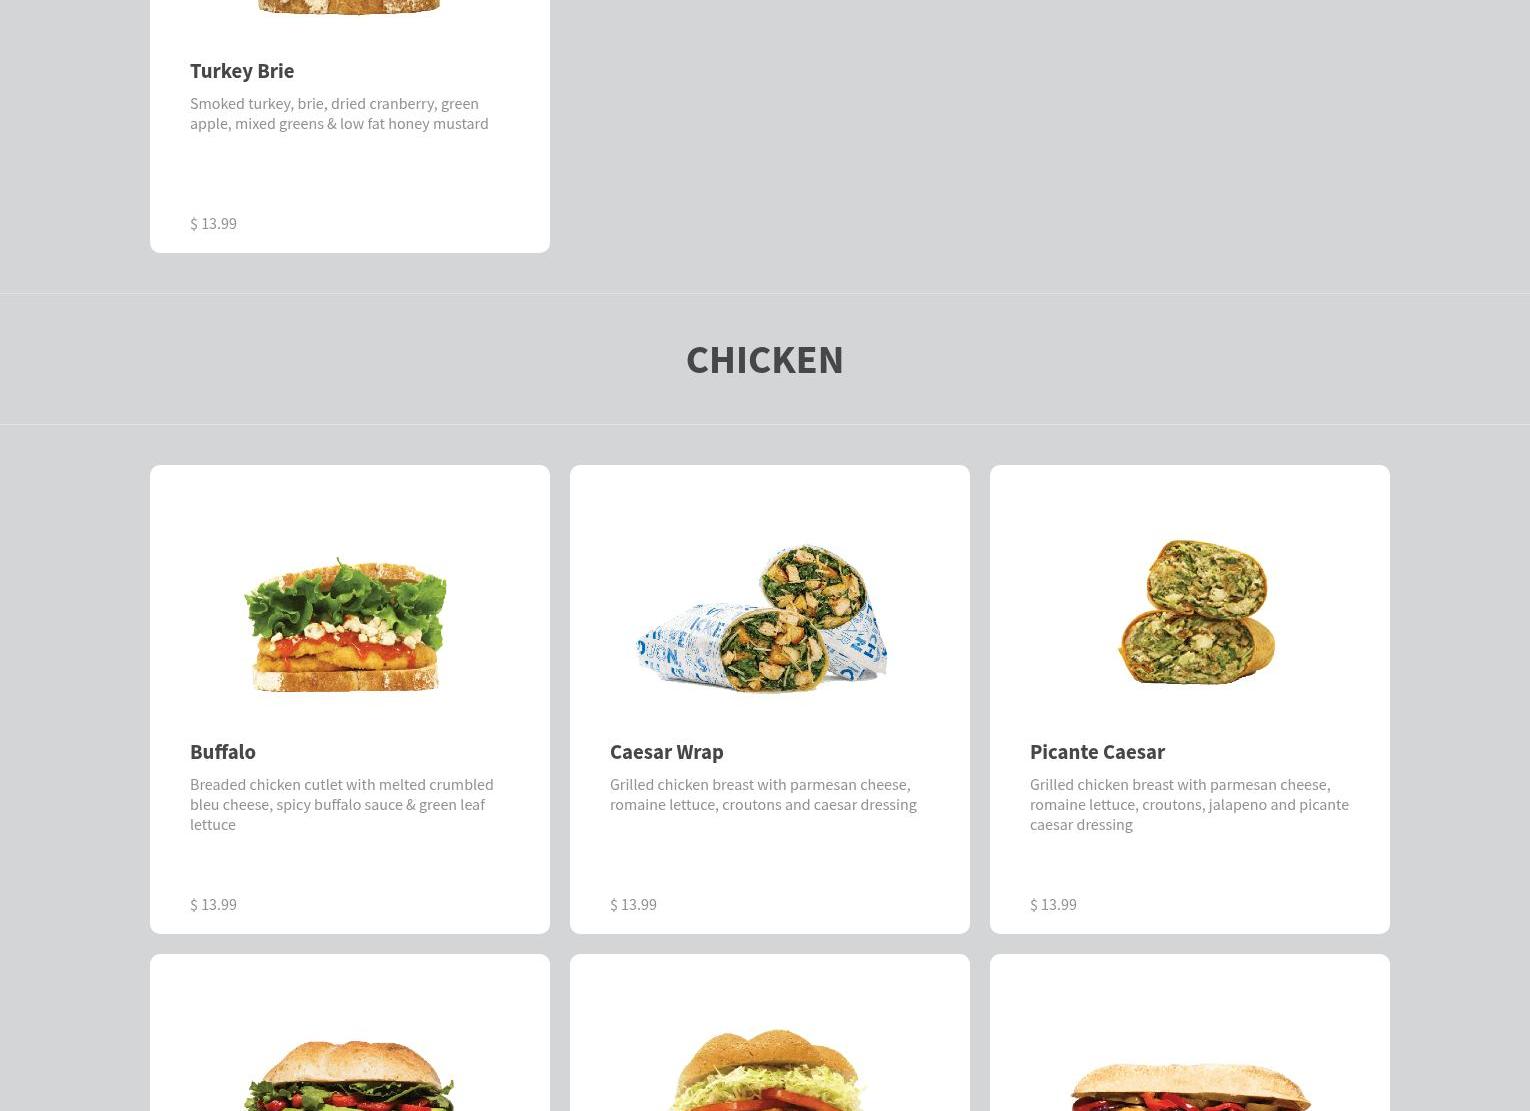Viewport: 1530px width, 1111px height.
Task: Click the Turkey Brie title
Action: point(242,70)
